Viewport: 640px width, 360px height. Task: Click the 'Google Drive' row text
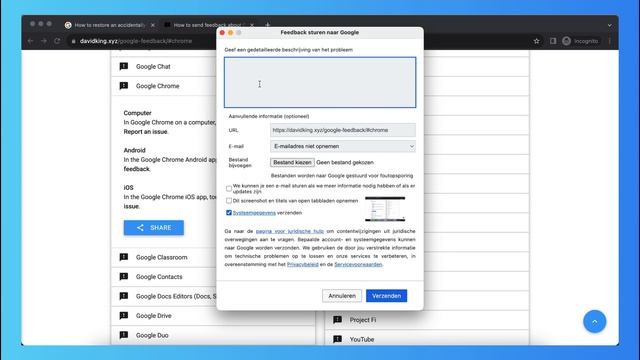pyautogui.click(x=153, y=316)
